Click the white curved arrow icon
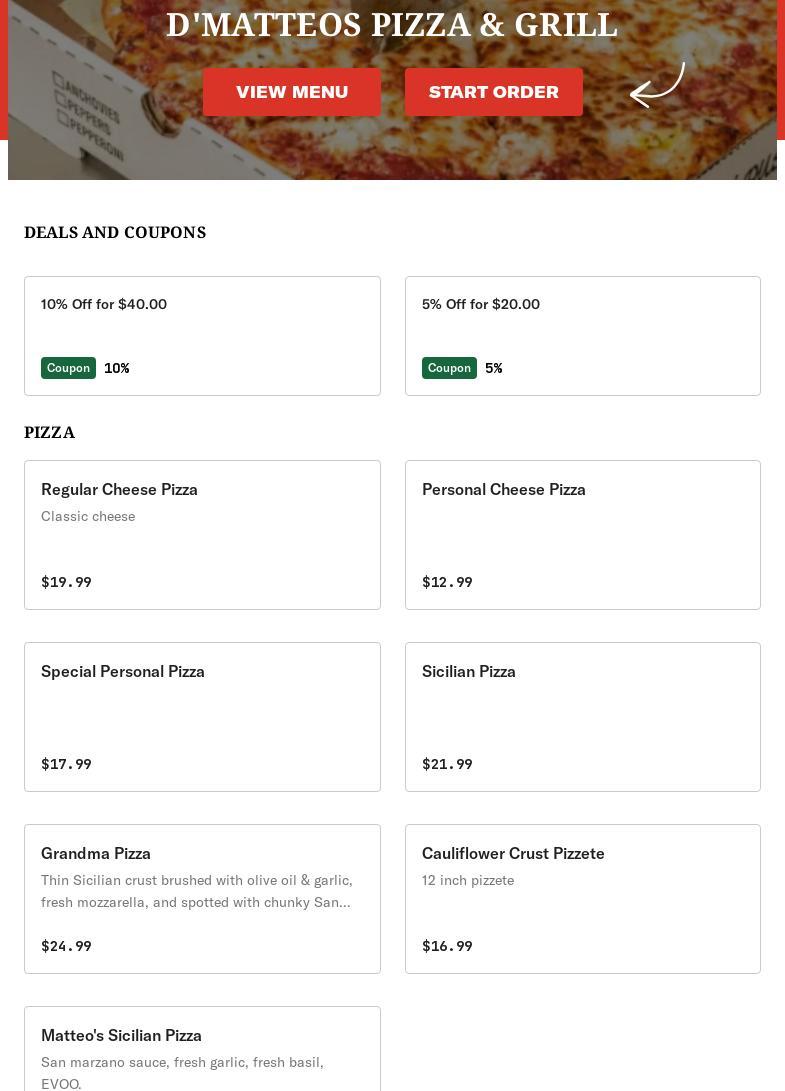 [x=657, y=85]
